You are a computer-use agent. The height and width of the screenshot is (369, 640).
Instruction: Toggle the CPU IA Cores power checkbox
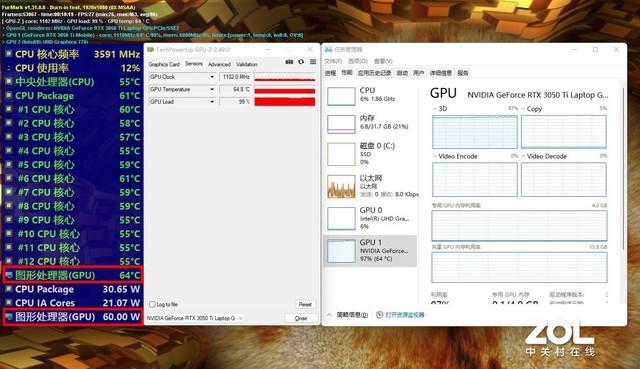(9, 303)
